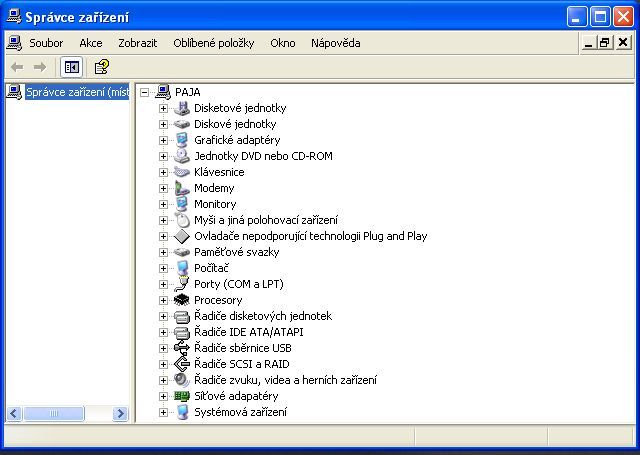Expand the Modemy node
Image resolution: width=640 pixels, height=455 pixels.
pos(163,188)
